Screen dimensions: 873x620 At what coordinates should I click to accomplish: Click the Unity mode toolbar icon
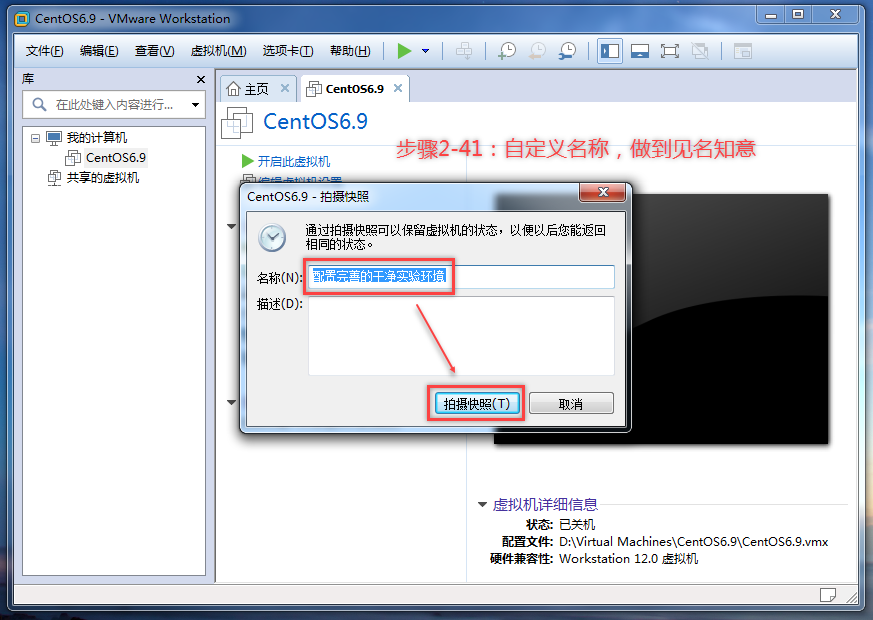(700, 51)
